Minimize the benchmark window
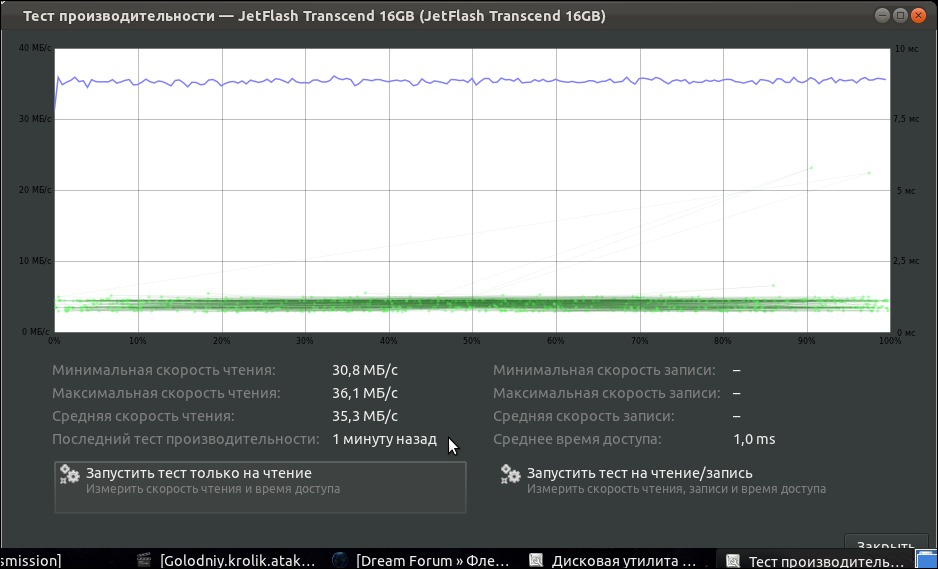The height and width of the screenshot is (569, 938). 882,16
